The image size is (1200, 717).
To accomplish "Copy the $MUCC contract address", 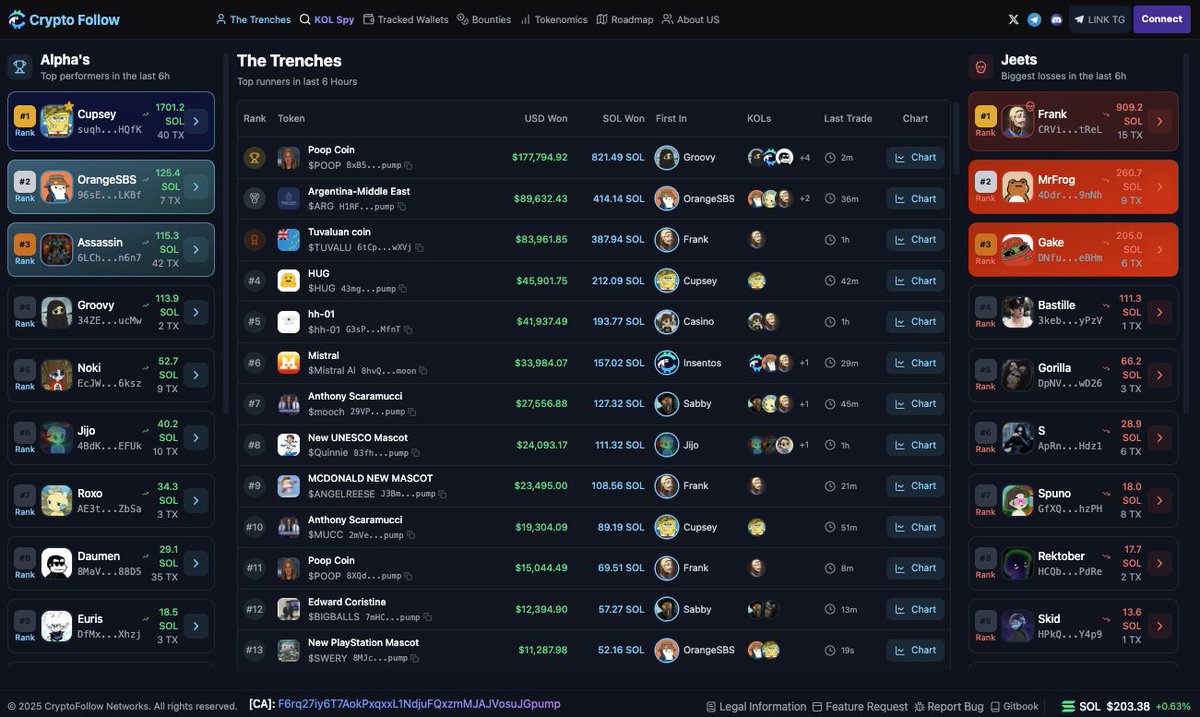I will coord(411,535).
